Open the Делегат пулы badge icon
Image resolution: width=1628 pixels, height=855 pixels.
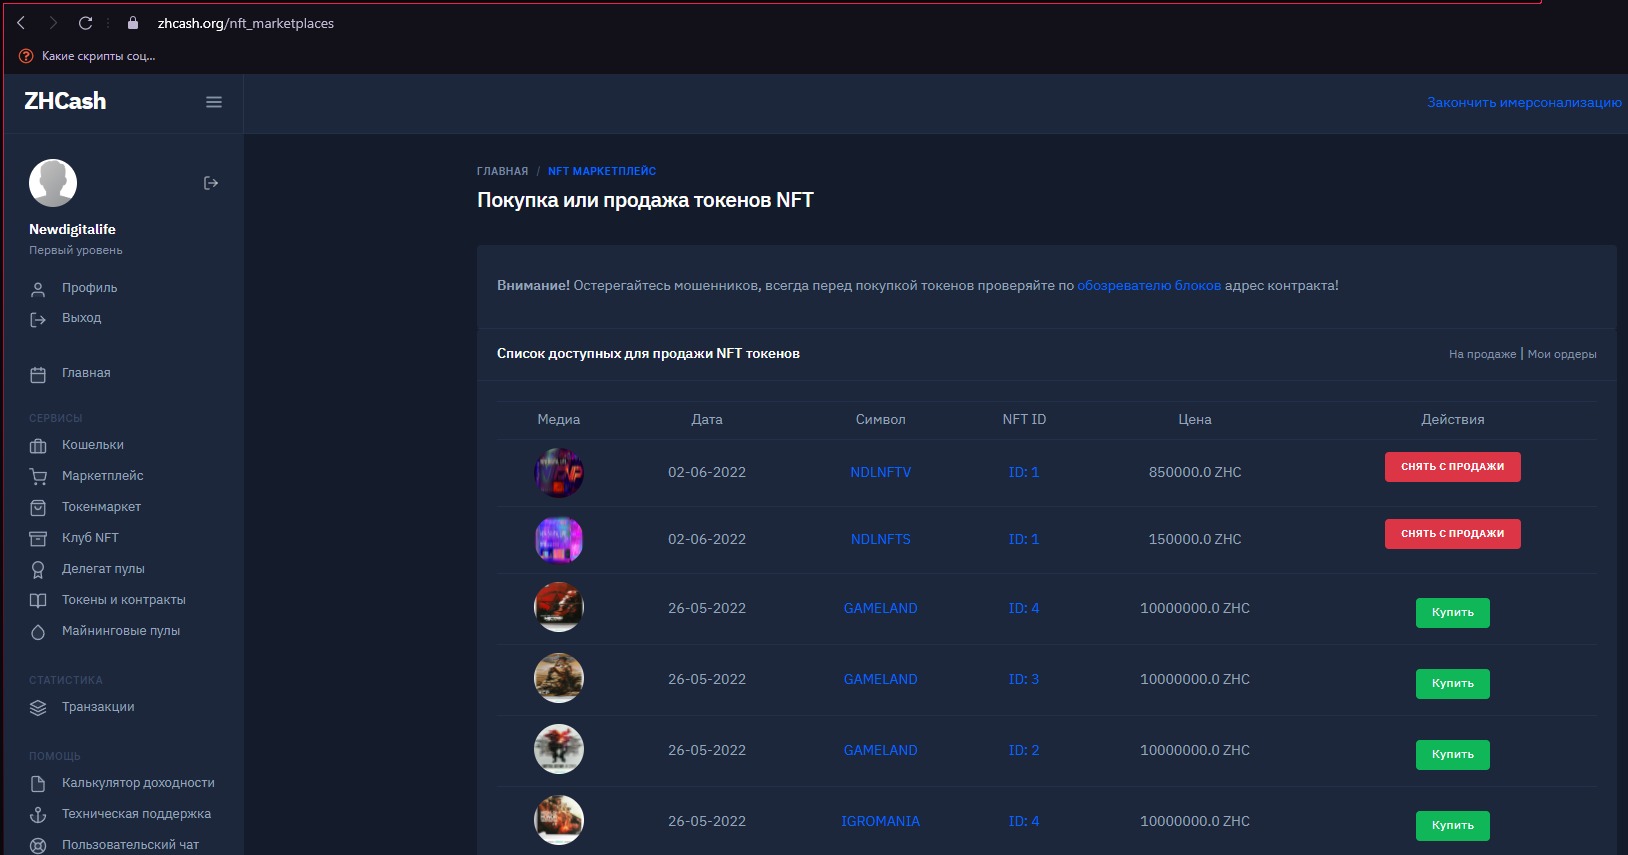click(38, 570)
